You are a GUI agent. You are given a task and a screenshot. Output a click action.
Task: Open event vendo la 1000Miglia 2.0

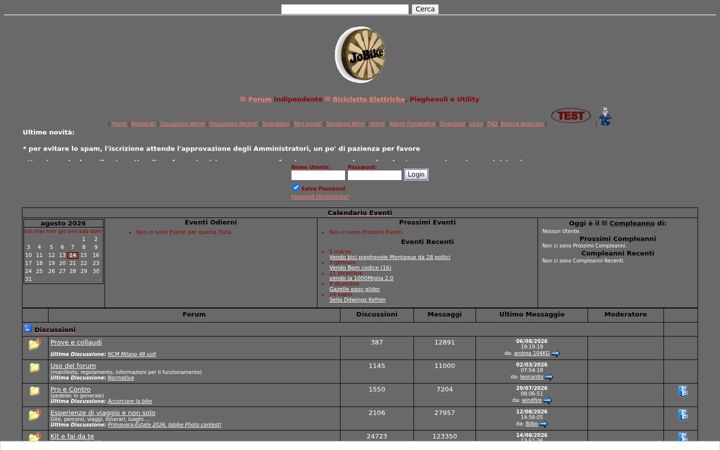pos(361,278)
